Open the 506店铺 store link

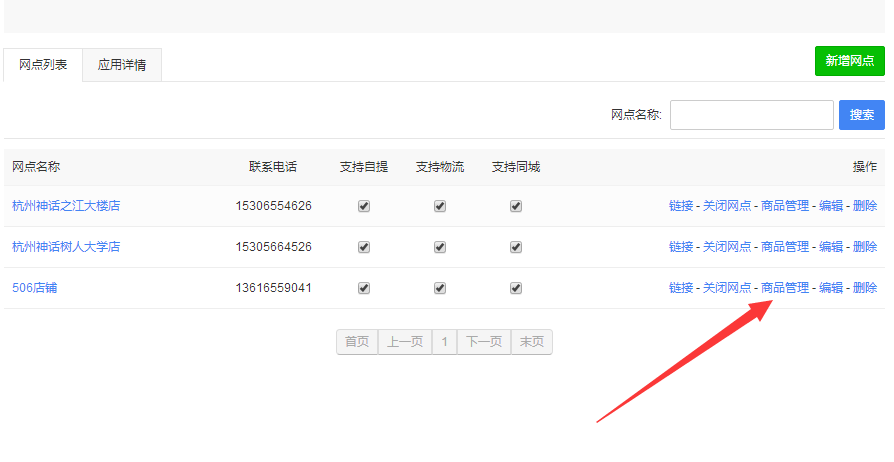[34, 288]
